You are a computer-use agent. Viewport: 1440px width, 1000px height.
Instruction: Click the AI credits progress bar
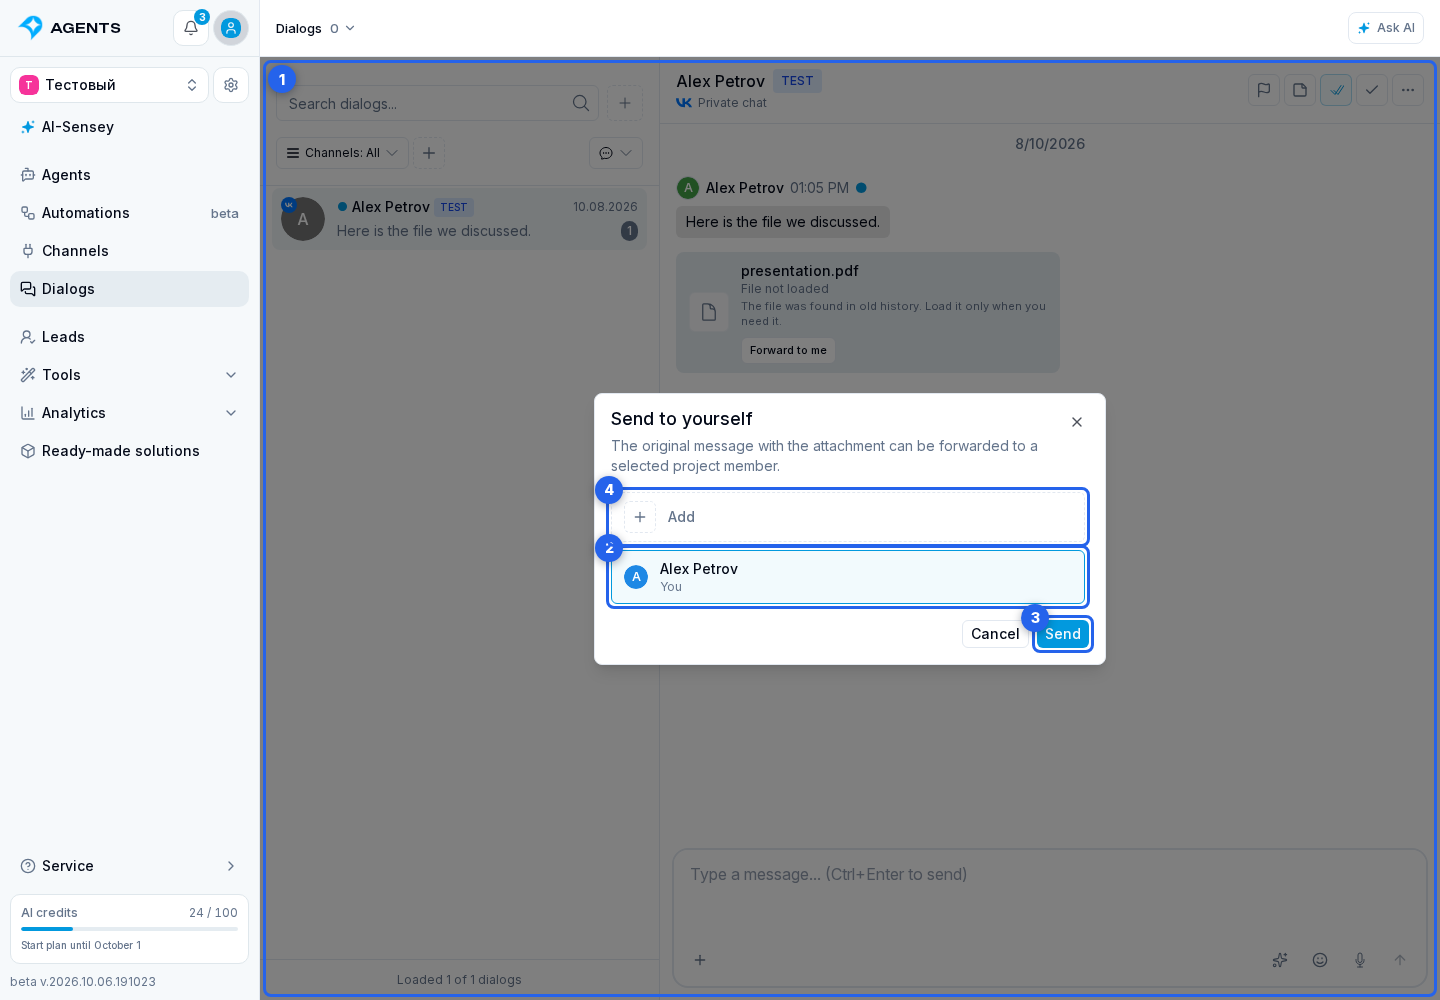click(x=129, y=929)
